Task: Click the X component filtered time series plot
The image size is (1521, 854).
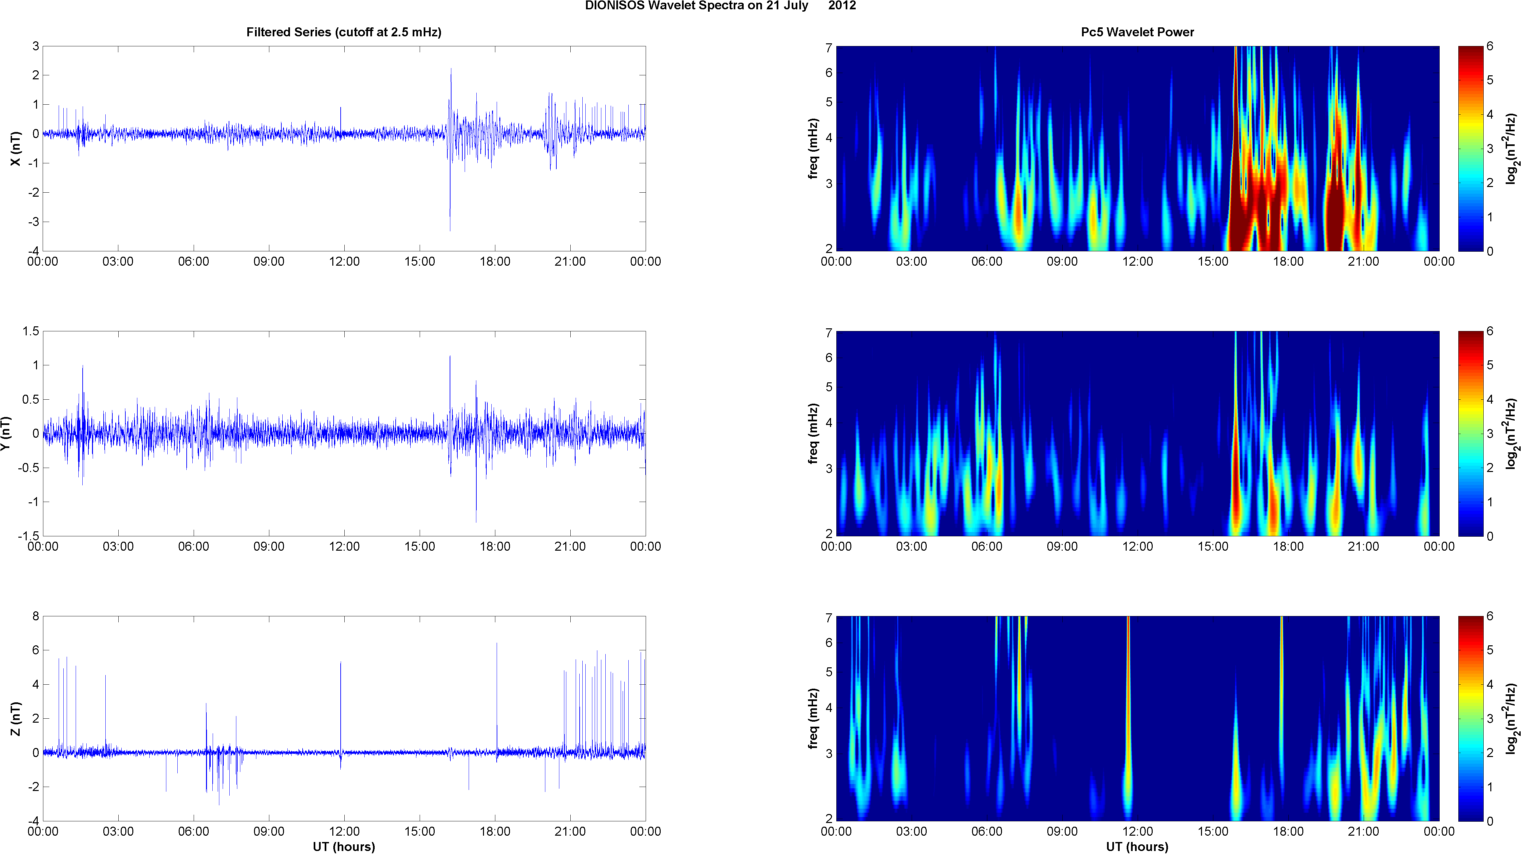Action: click(x=344, y=148)
